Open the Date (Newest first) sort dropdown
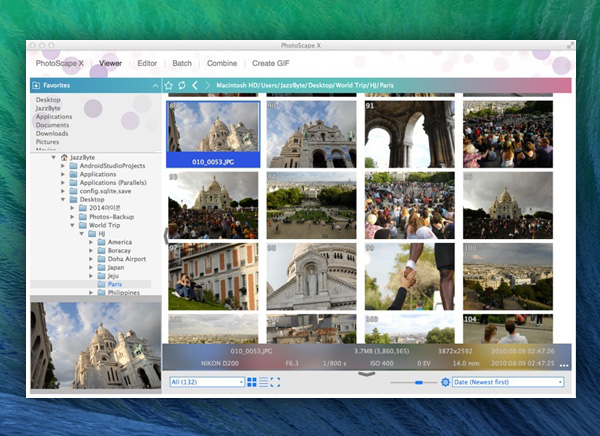Viewport: 600px width, 436px height. click(508, 382)
